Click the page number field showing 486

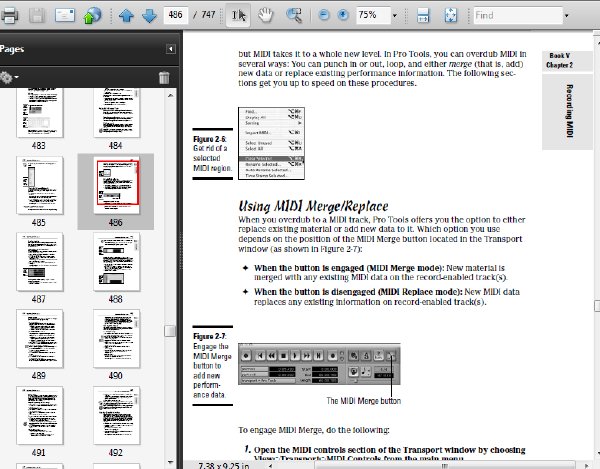[176, 15]
